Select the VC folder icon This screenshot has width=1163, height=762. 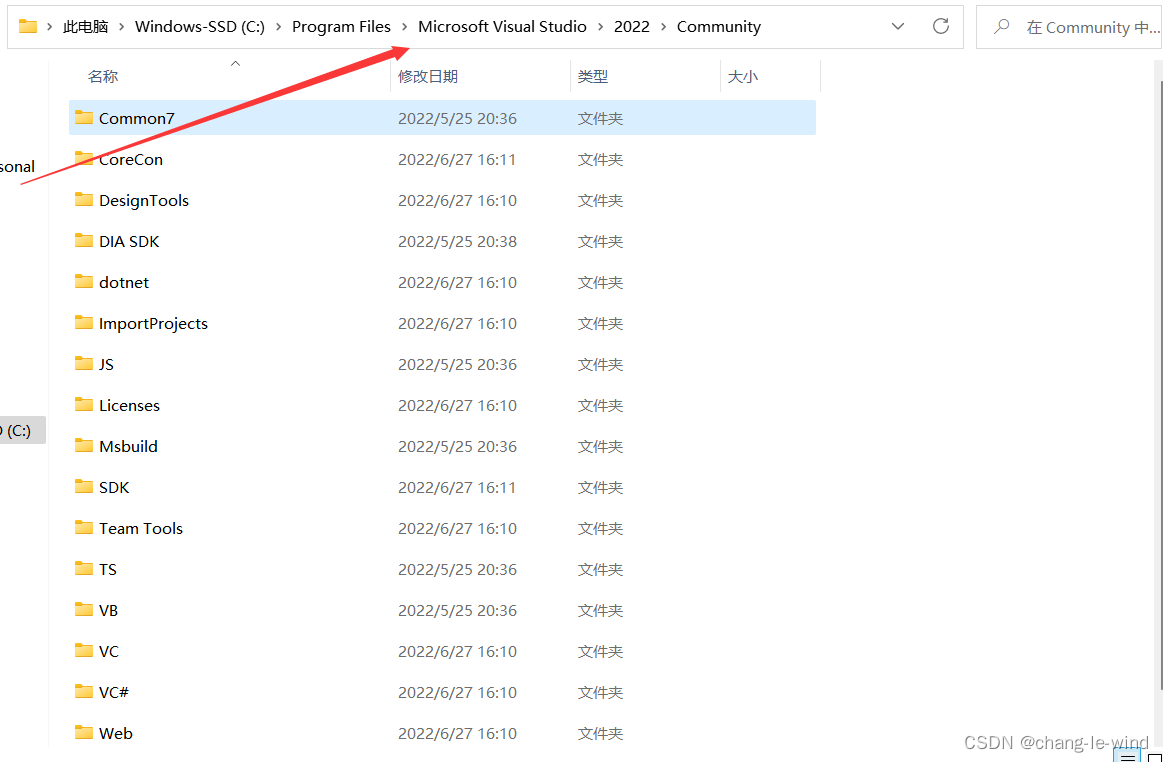click(x=84, y=651)
